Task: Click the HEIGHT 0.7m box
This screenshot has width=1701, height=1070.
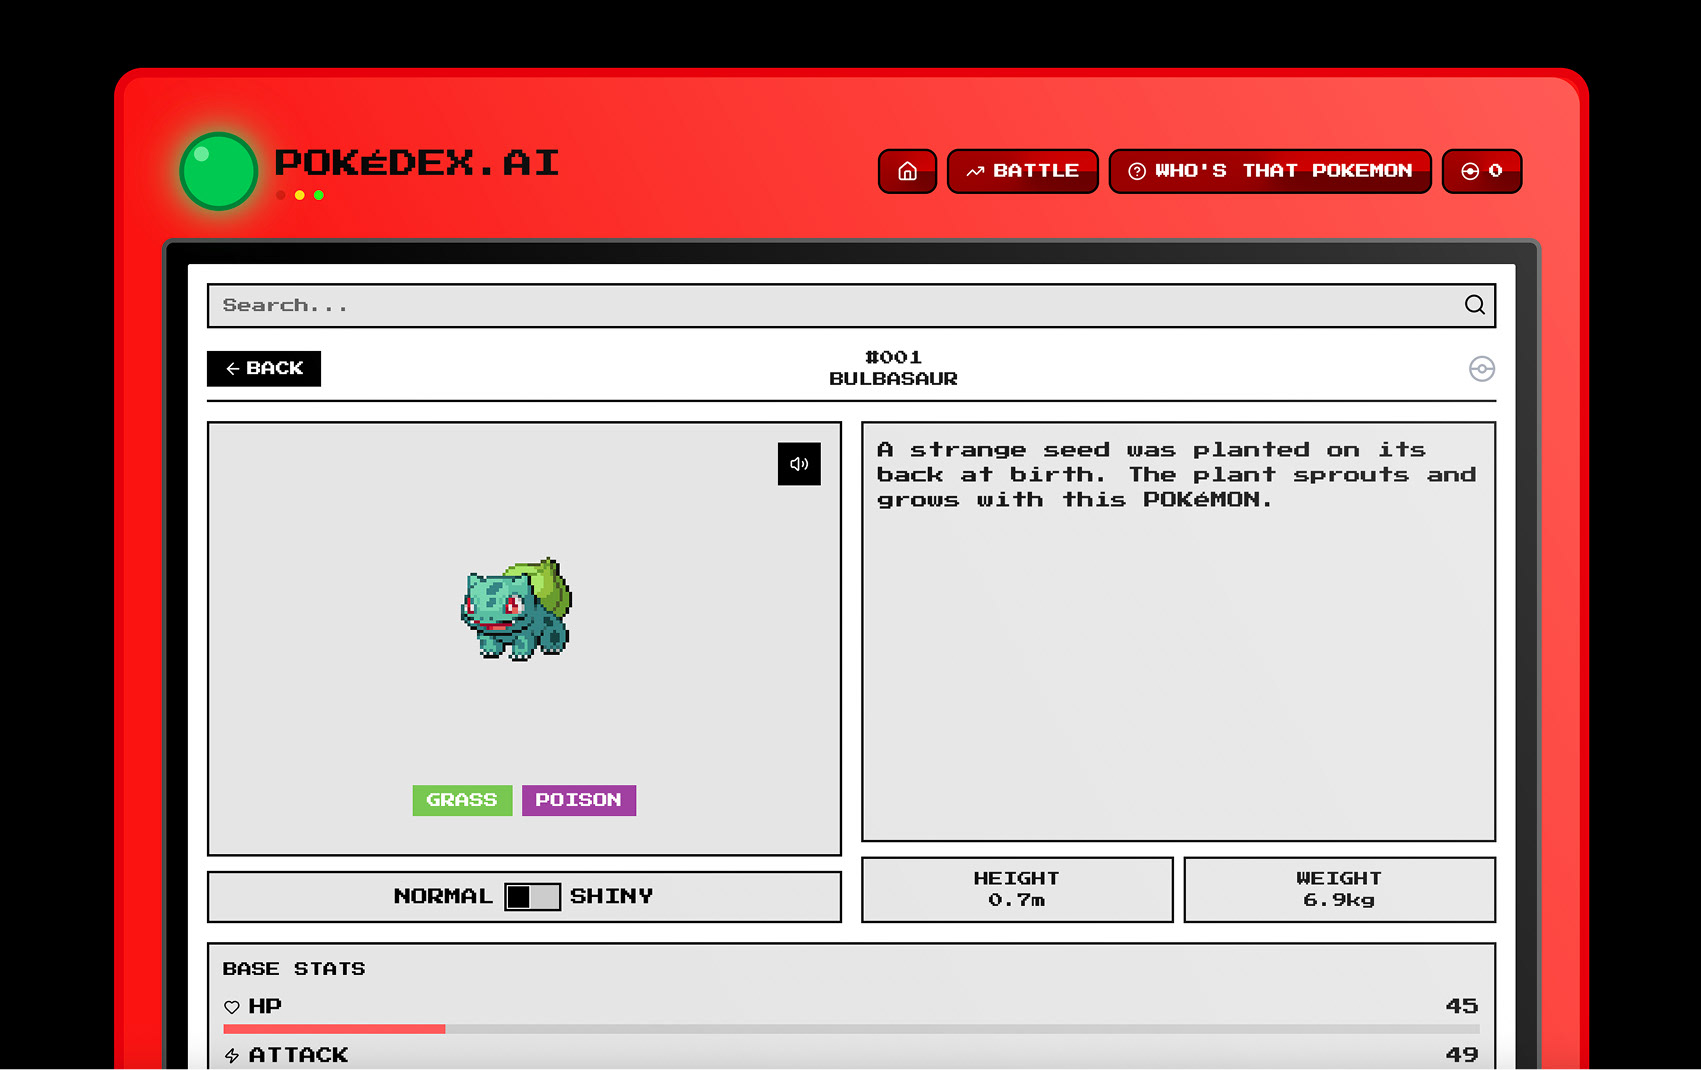Action: point(1017,889)
